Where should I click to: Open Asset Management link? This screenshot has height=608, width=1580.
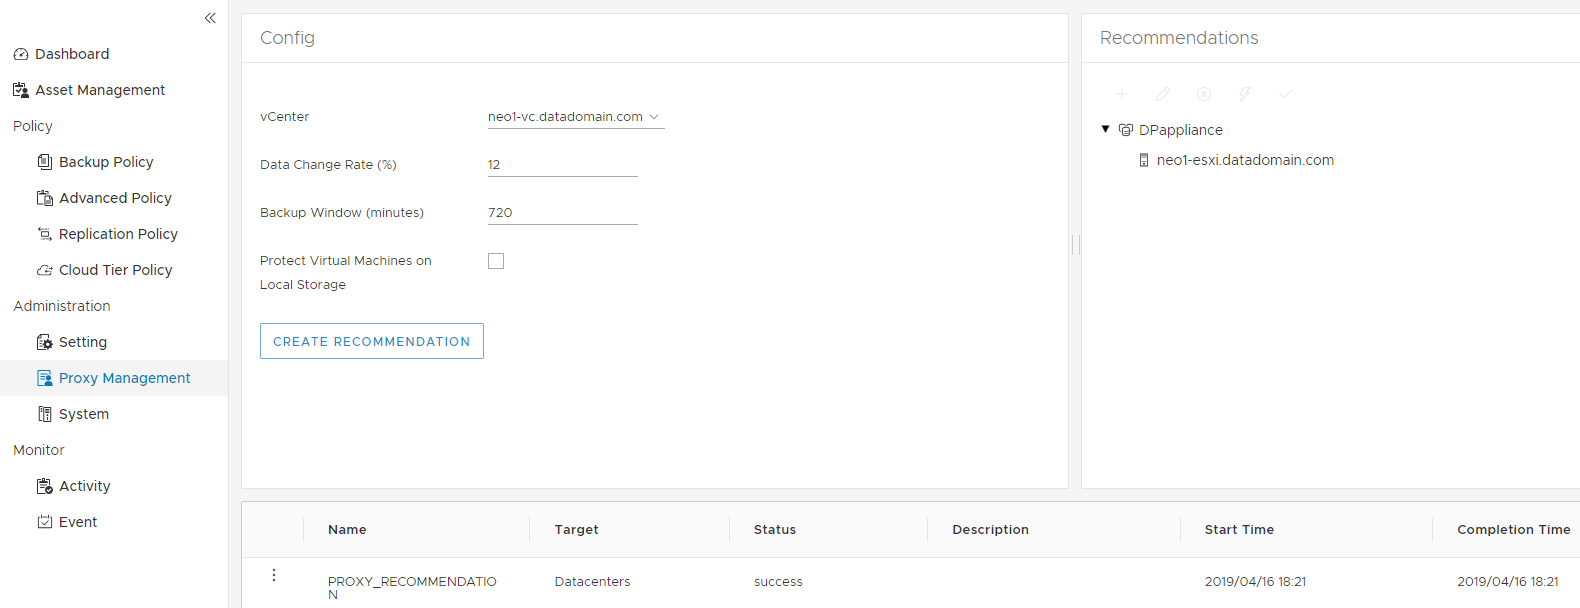point(100,90)
